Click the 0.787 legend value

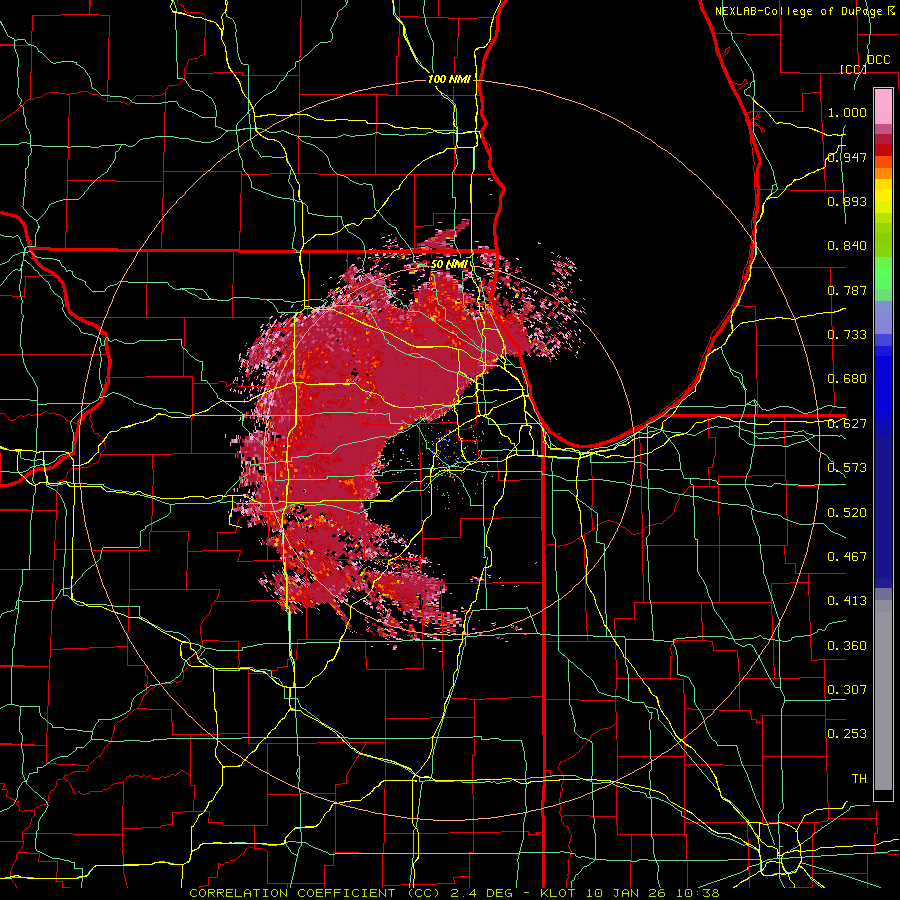847,290
